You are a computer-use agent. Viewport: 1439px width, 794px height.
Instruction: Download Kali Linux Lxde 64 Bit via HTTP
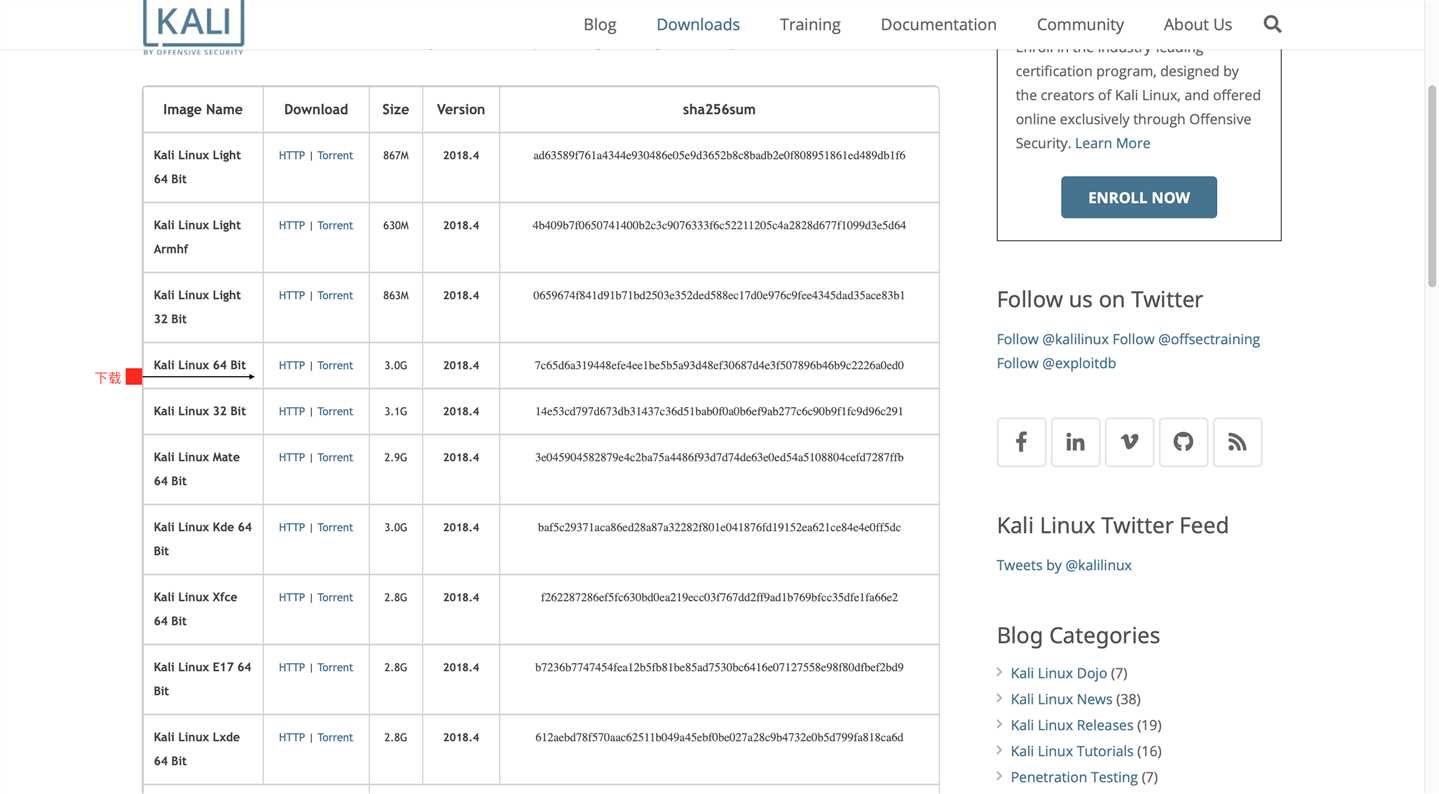(292, 737)
